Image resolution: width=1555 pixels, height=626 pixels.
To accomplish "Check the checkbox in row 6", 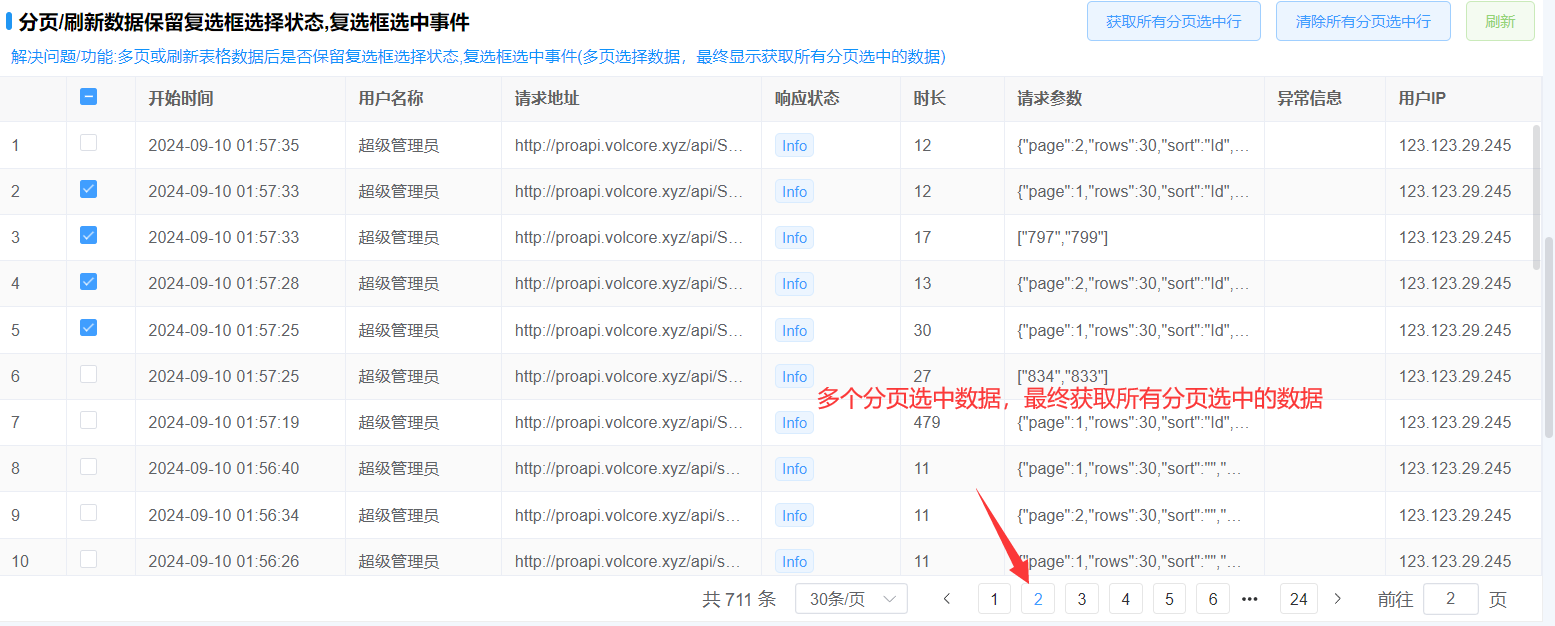I will [88, 374].
